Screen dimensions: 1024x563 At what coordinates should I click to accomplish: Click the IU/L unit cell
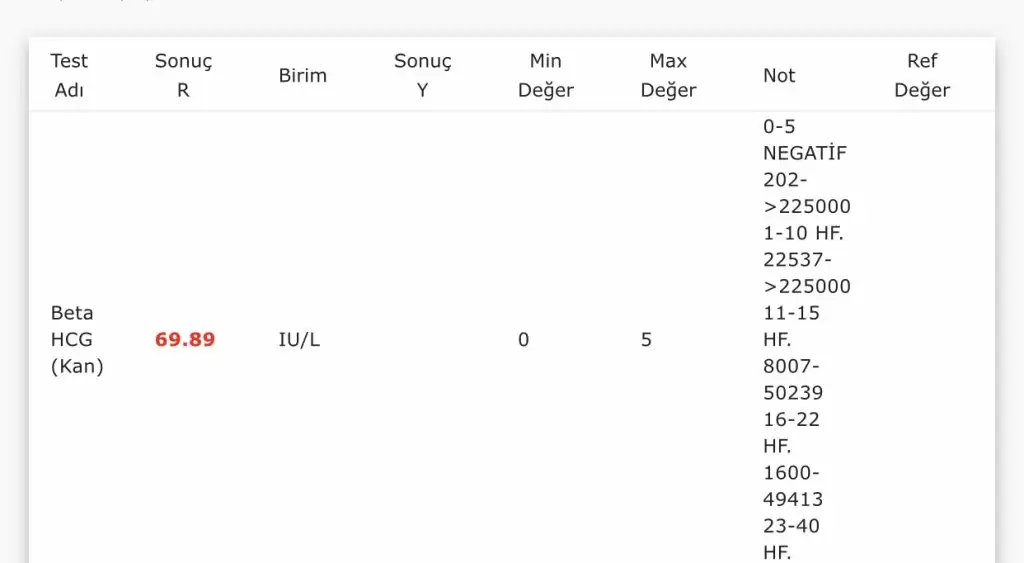299,340
